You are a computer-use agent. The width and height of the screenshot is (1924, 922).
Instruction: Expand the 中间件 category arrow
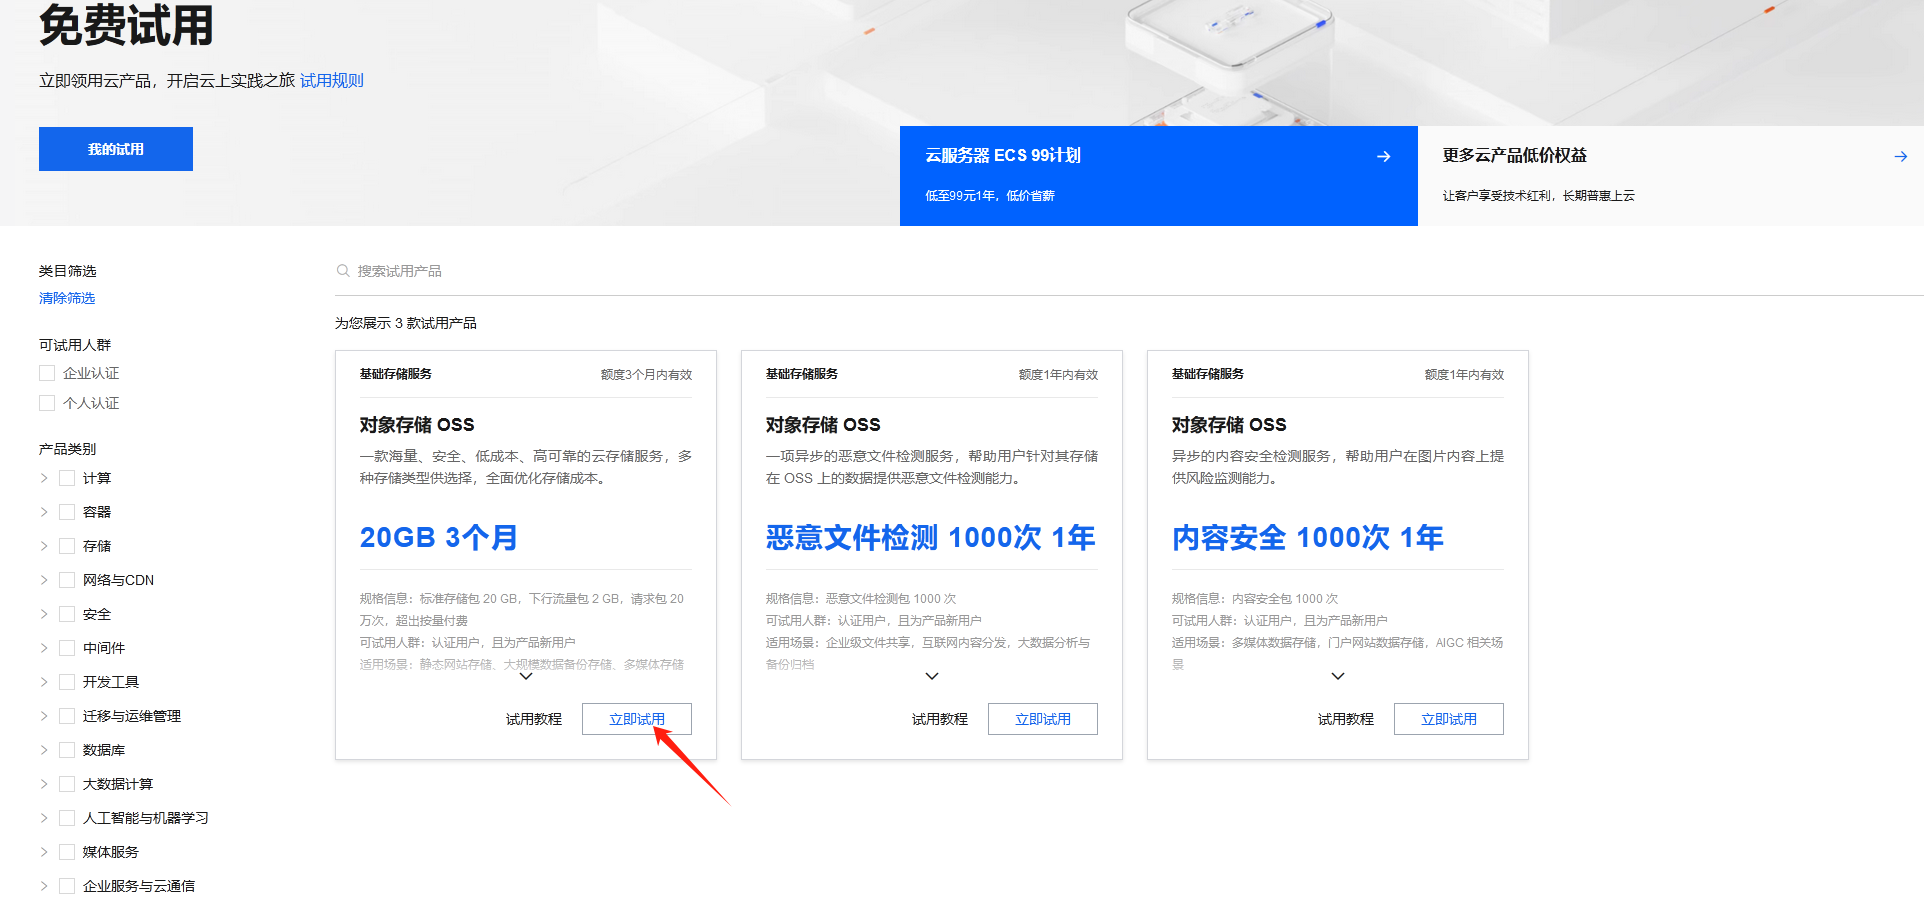click(x=44, y=648)
